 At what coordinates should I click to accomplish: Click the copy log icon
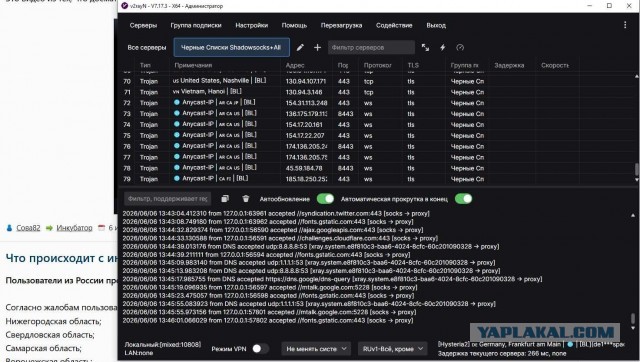[x=225, y=199]
